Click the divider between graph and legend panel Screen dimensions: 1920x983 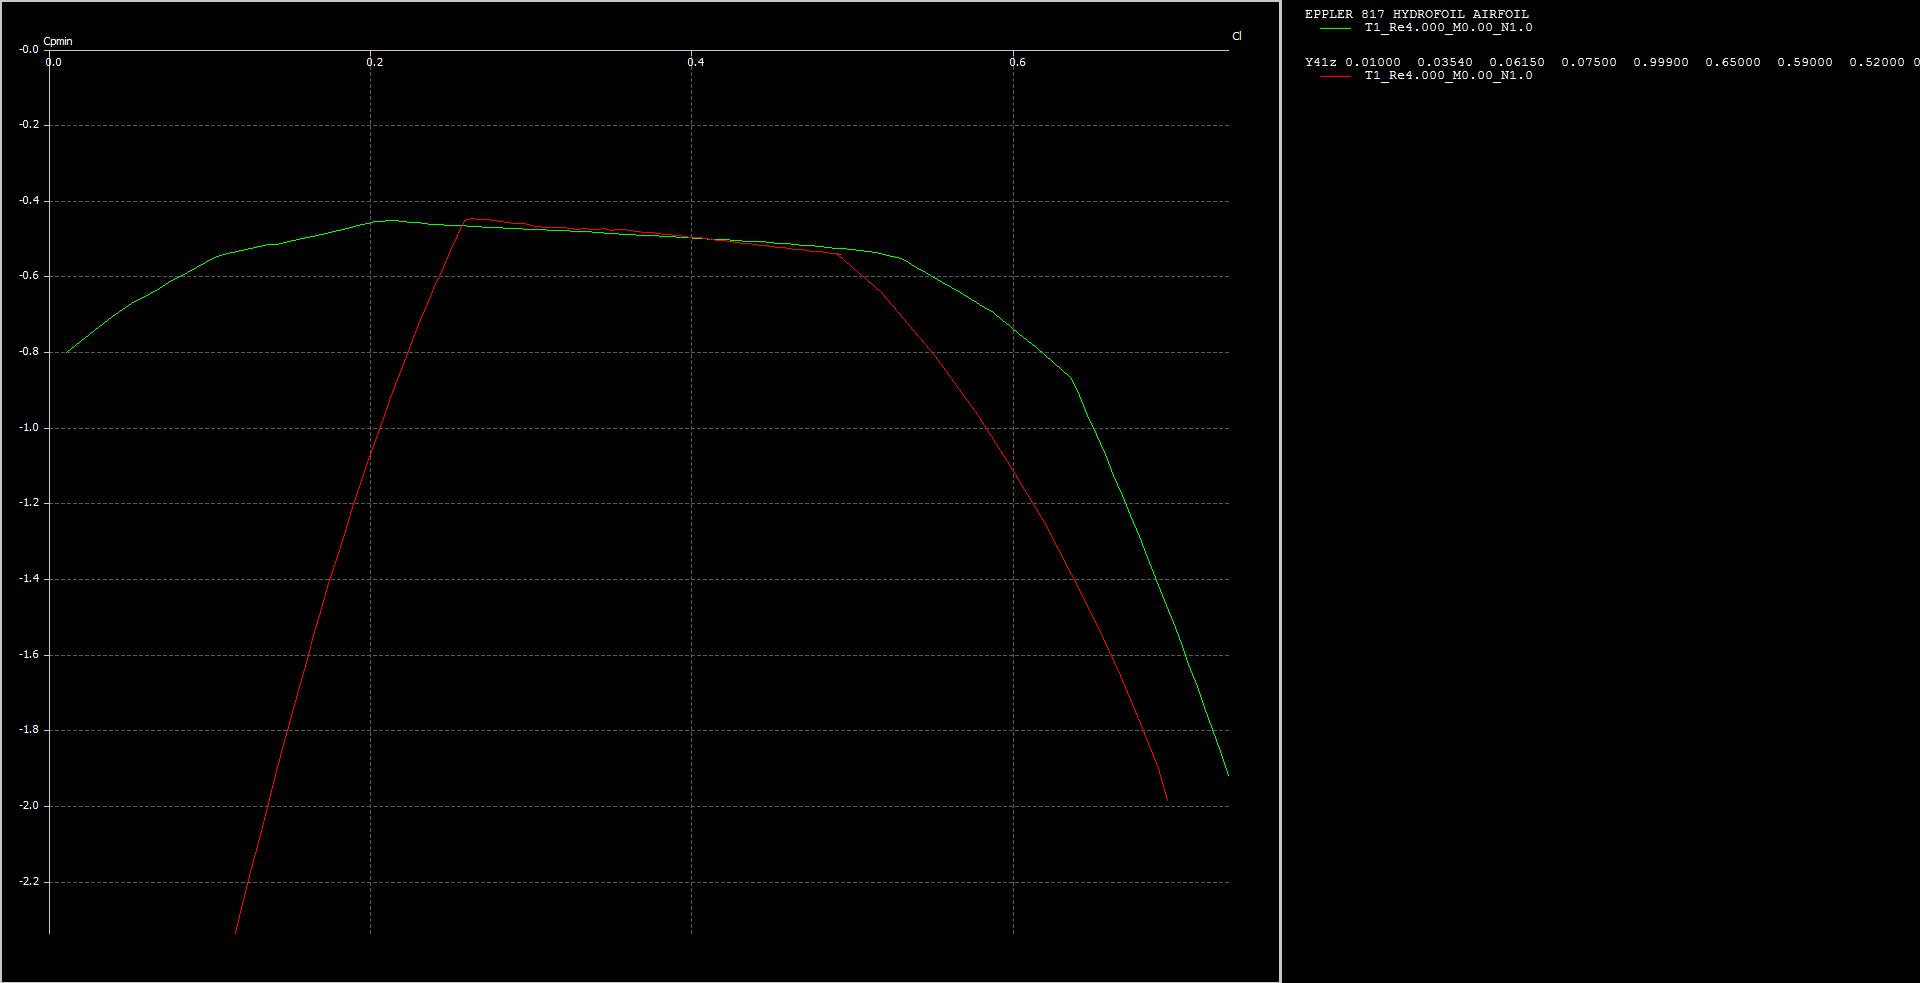pyautogui.click(x=1281, y=491)
